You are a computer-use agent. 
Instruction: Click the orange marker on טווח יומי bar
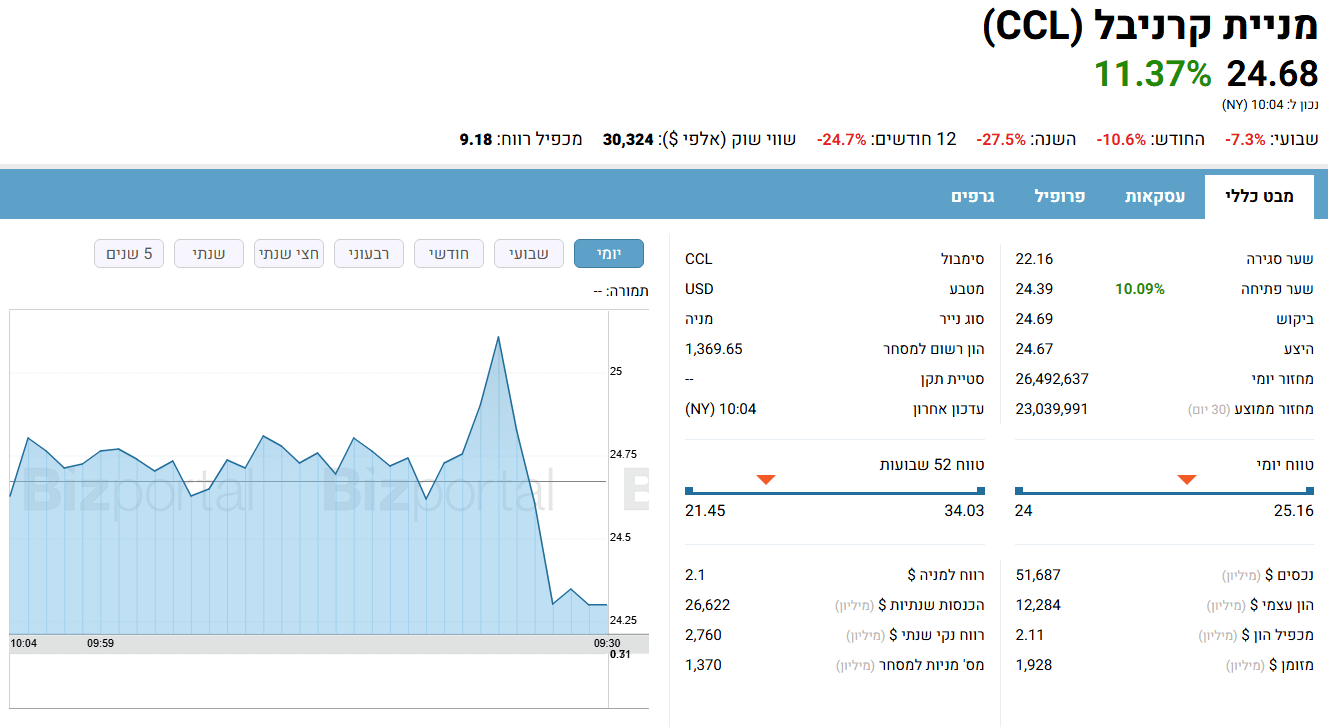(x=1187, y=480)
